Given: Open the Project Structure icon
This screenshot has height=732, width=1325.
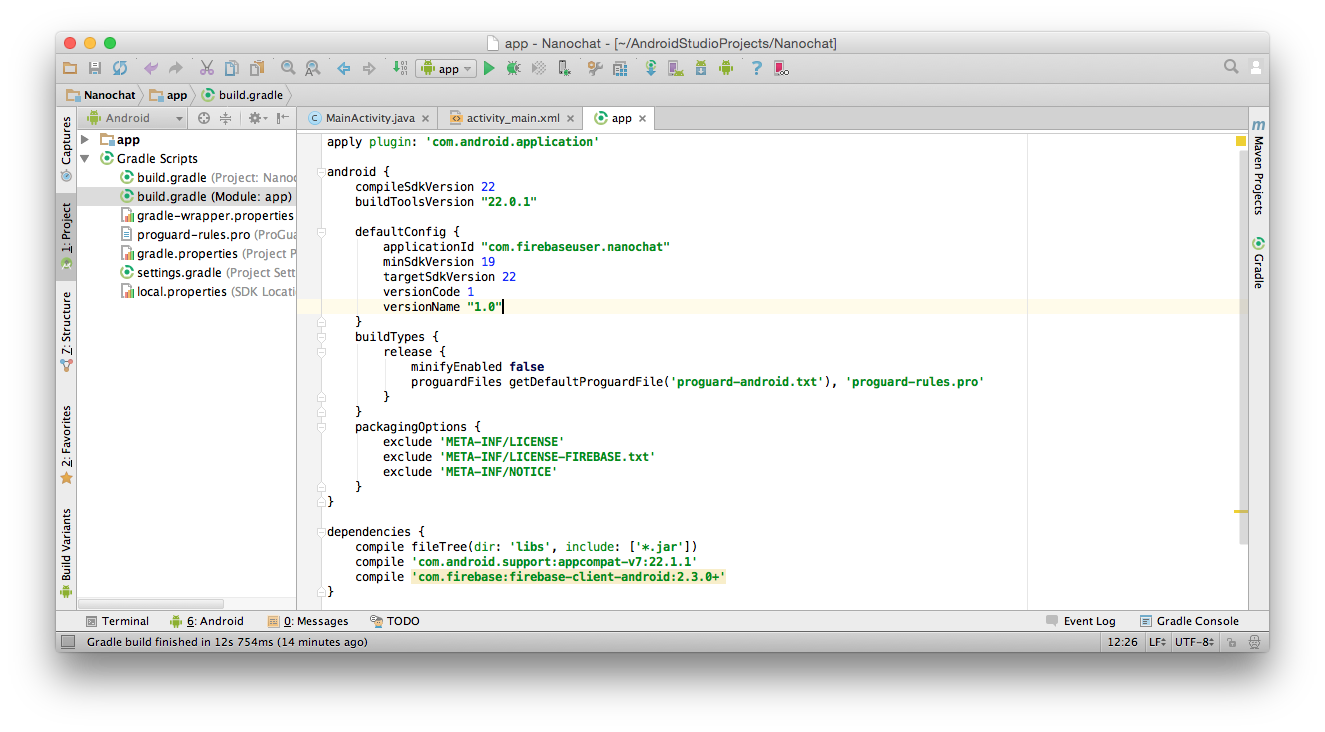Looking at the screenshot, I should [x=620, y=68].
